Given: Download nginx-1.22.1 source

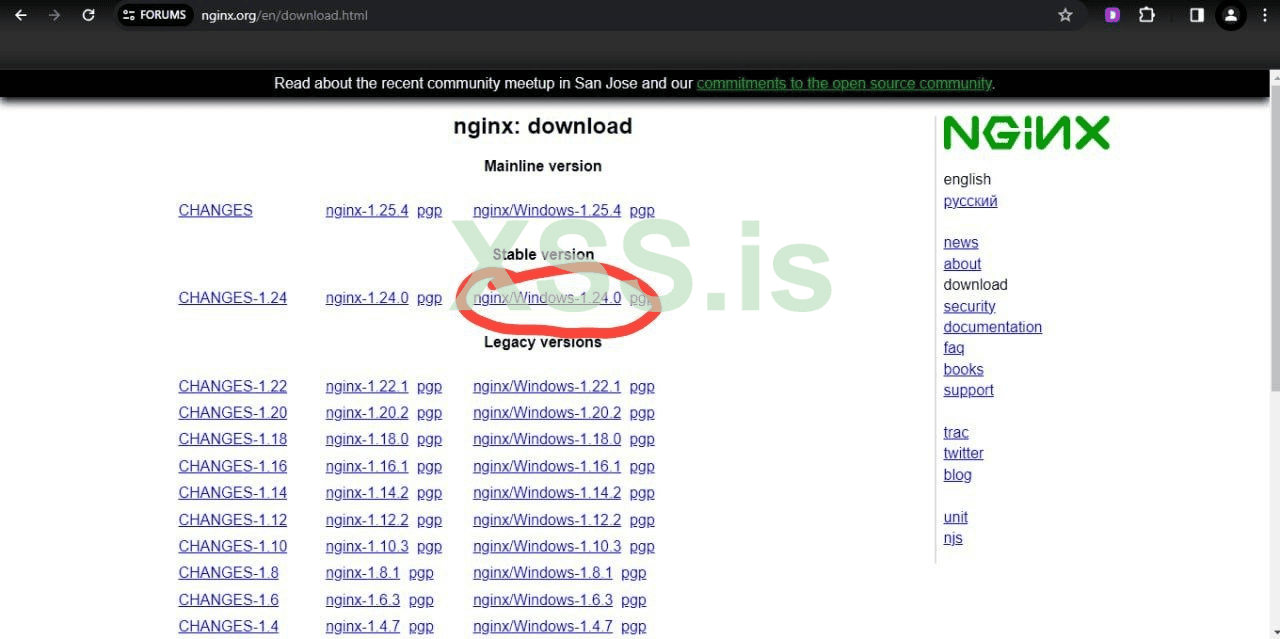Looking at the screenshot, I should click(367, 386).
